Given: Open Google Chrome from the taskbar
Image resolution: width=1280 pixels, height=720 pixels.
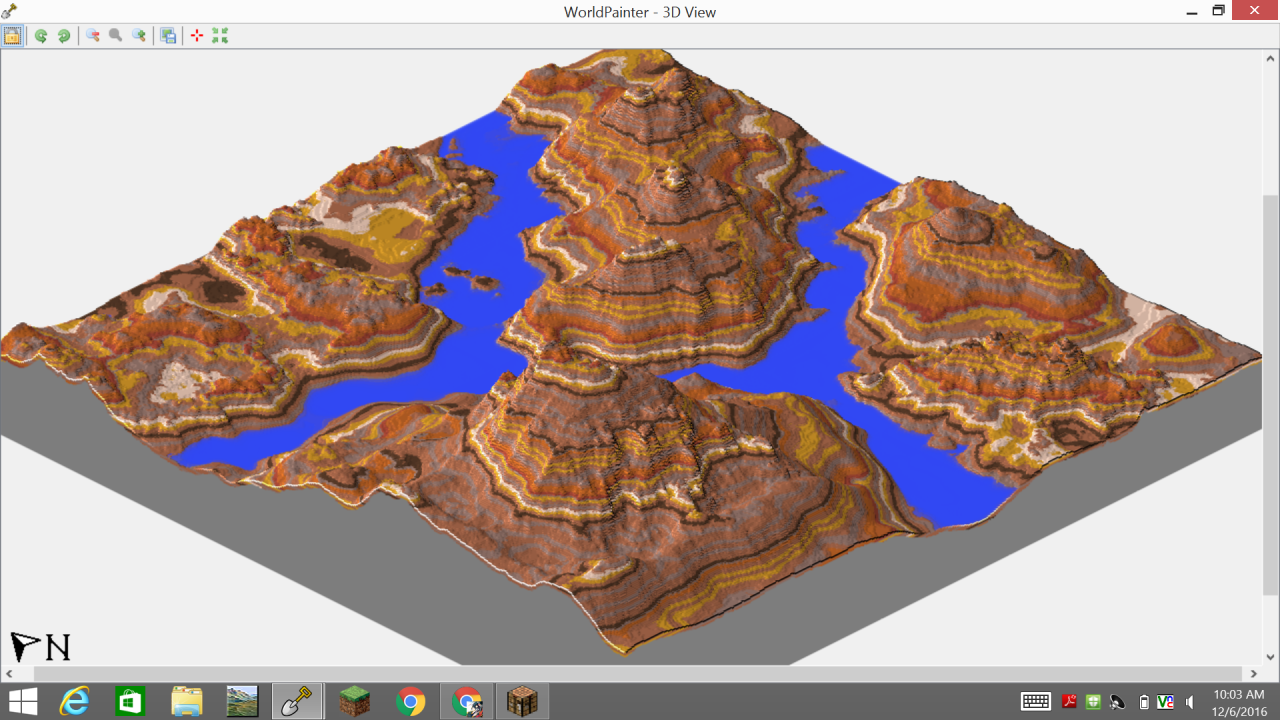Looking at the screenshot, I should click(x=408, y=700).
